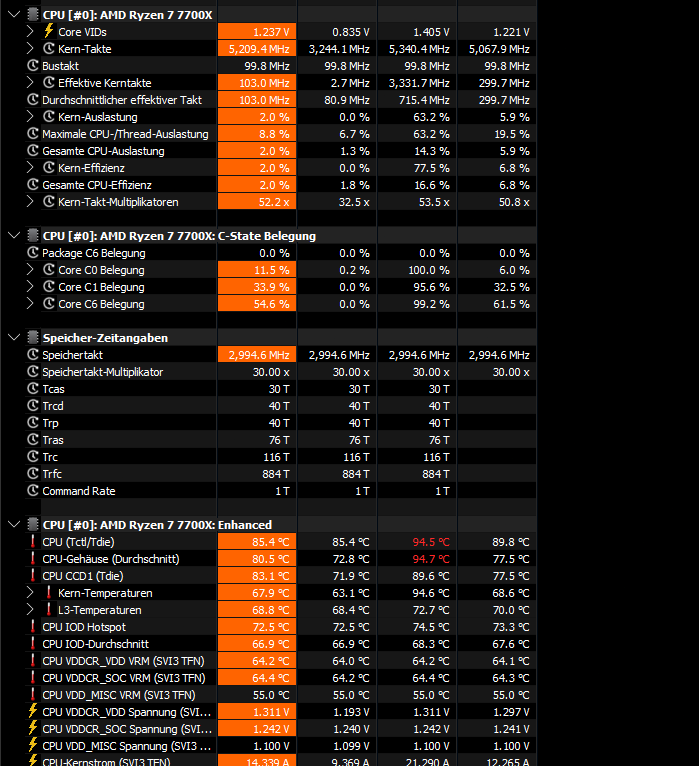Click thermometer icon beside CPU IOD-Durchschnitt

click(x=33, y=643)
